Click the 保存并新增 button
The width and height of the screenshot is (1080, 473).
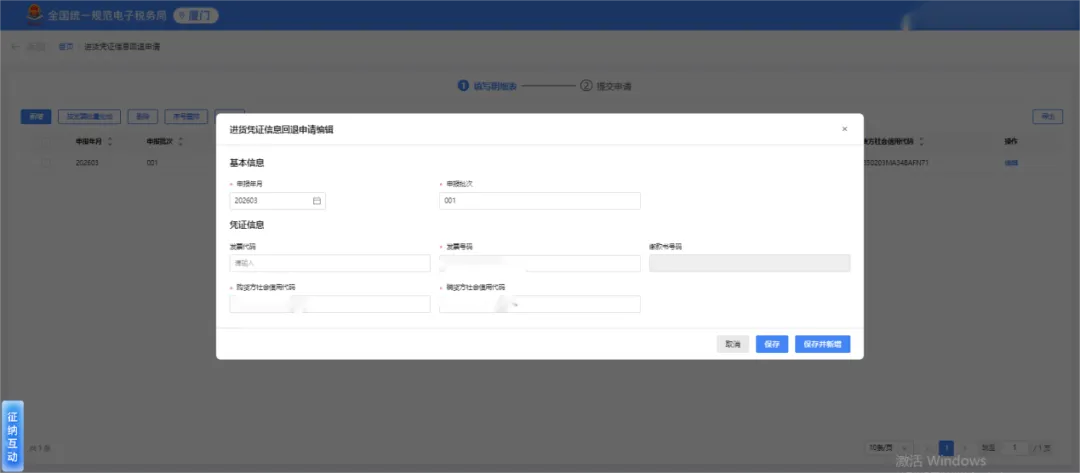[x=822, y=344]
